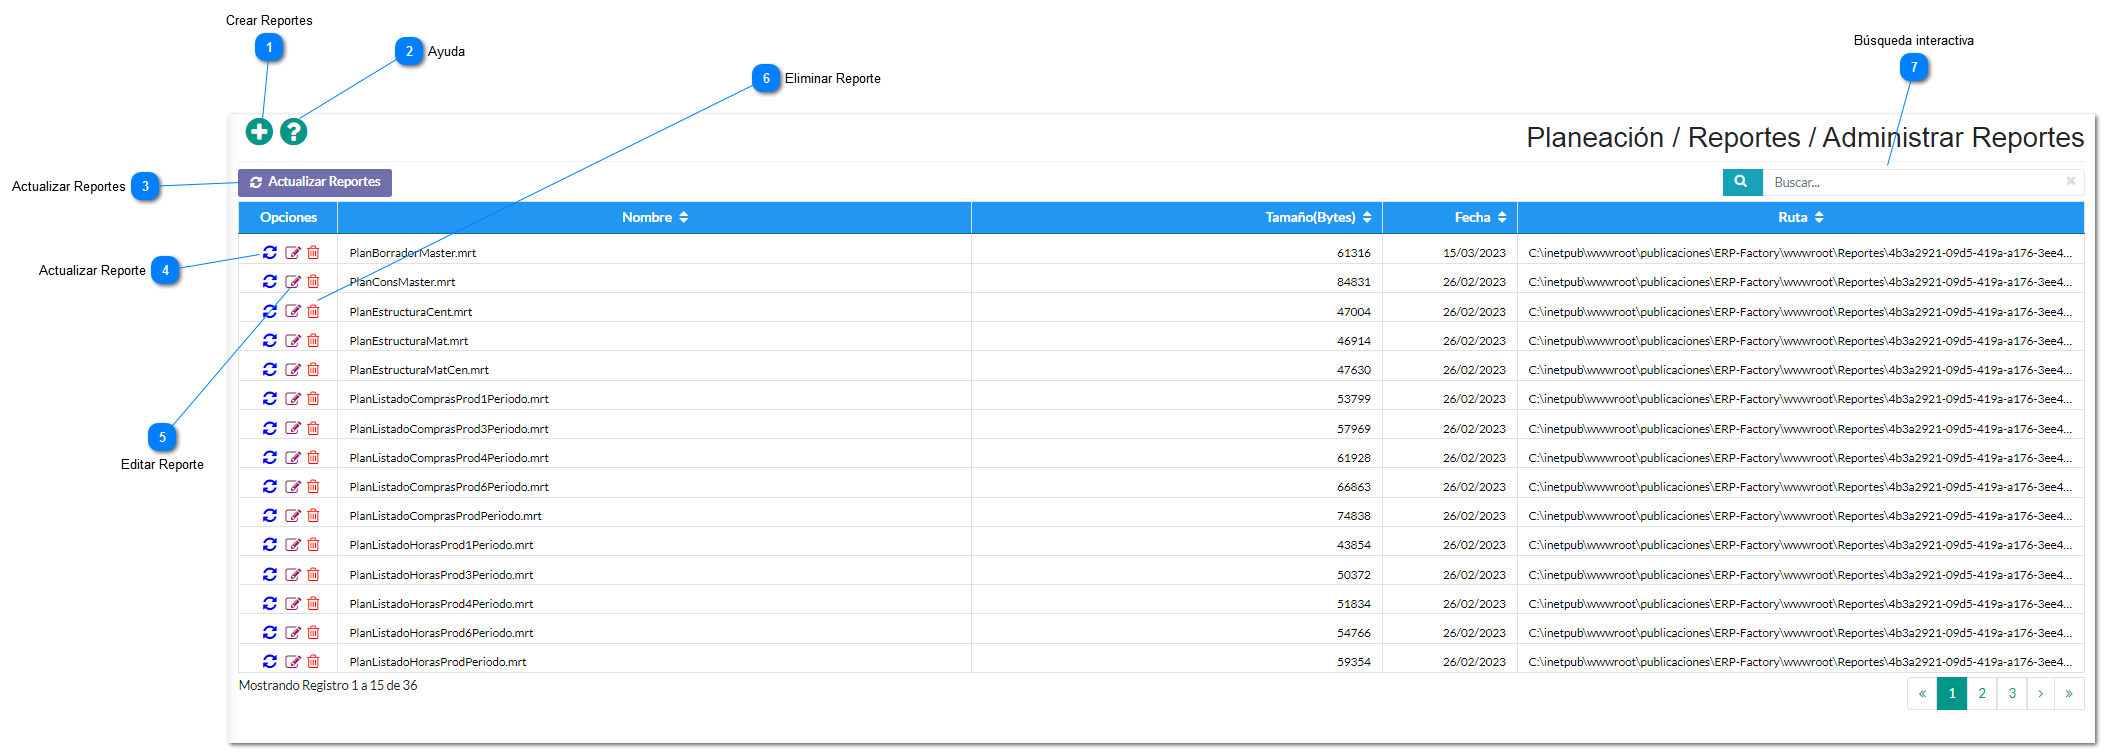Click size value 74838
Viewport: 2104px width, 752px height.
(1354, 516)
